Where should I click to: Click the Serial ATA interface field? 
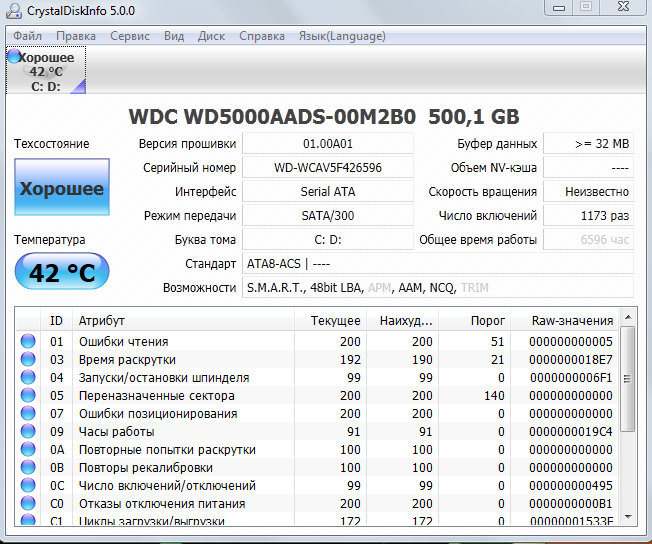click(x=328, y=192)
